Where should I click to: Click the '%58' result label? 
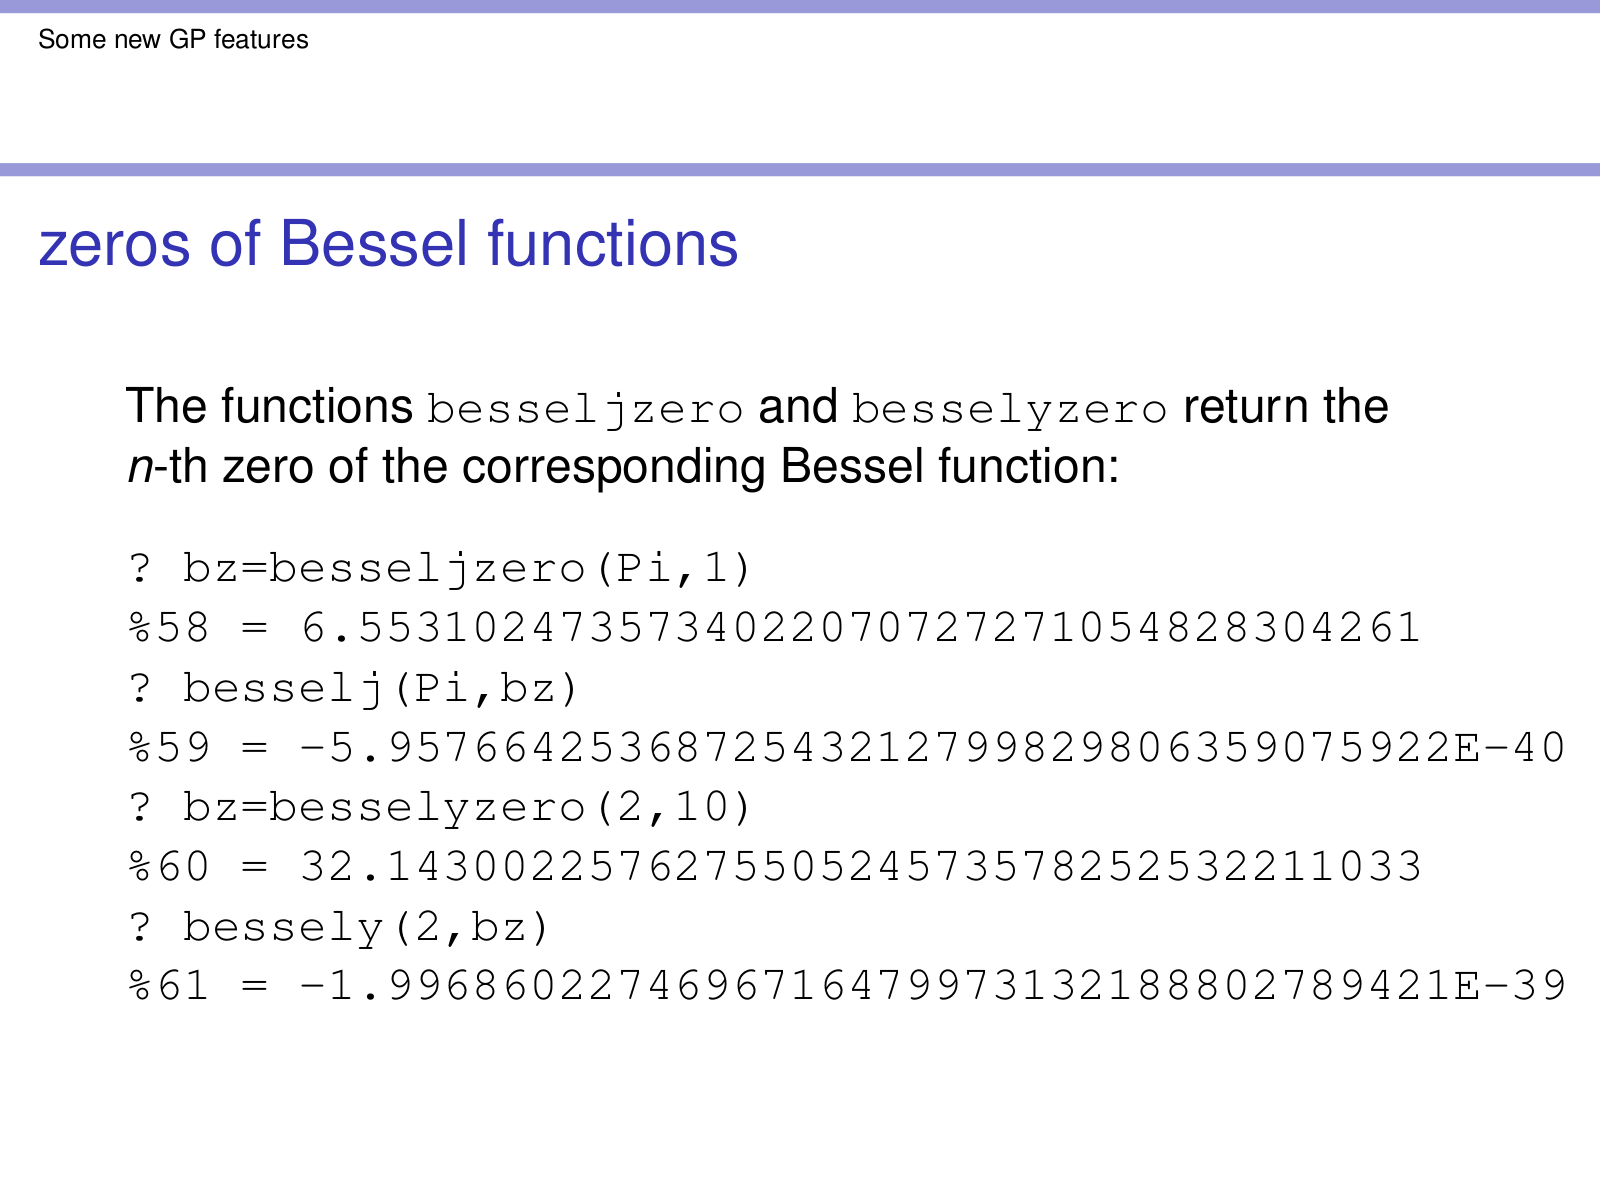click(169, 628)
